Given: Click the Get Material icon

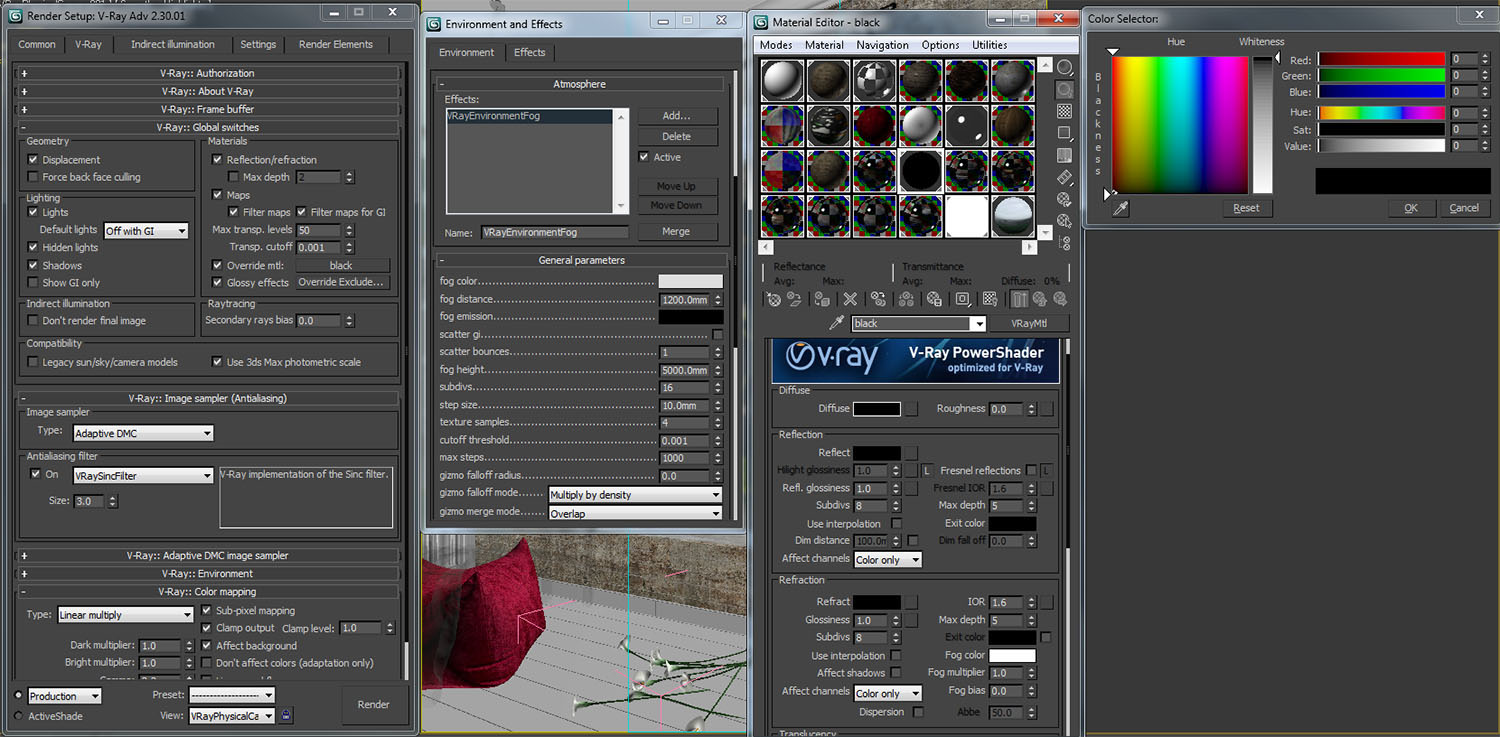Looking at the screenshot, I should 773,299.
